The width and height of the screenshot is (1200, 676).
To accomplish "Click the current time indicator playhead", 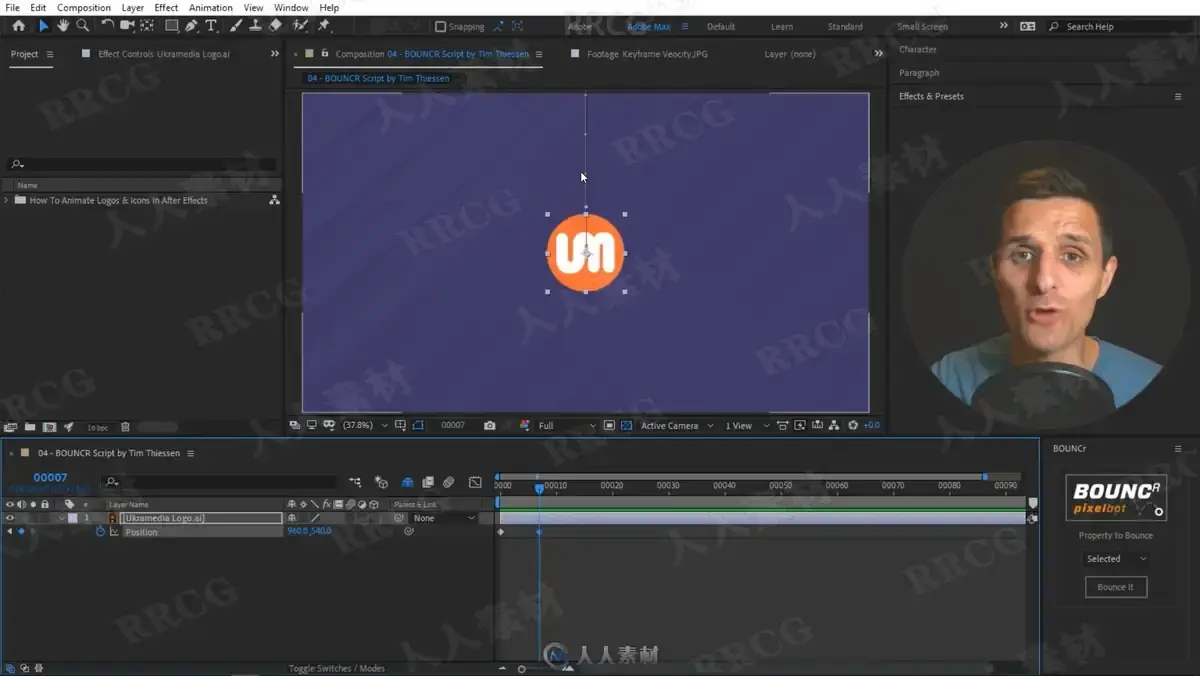I will 539,487.
